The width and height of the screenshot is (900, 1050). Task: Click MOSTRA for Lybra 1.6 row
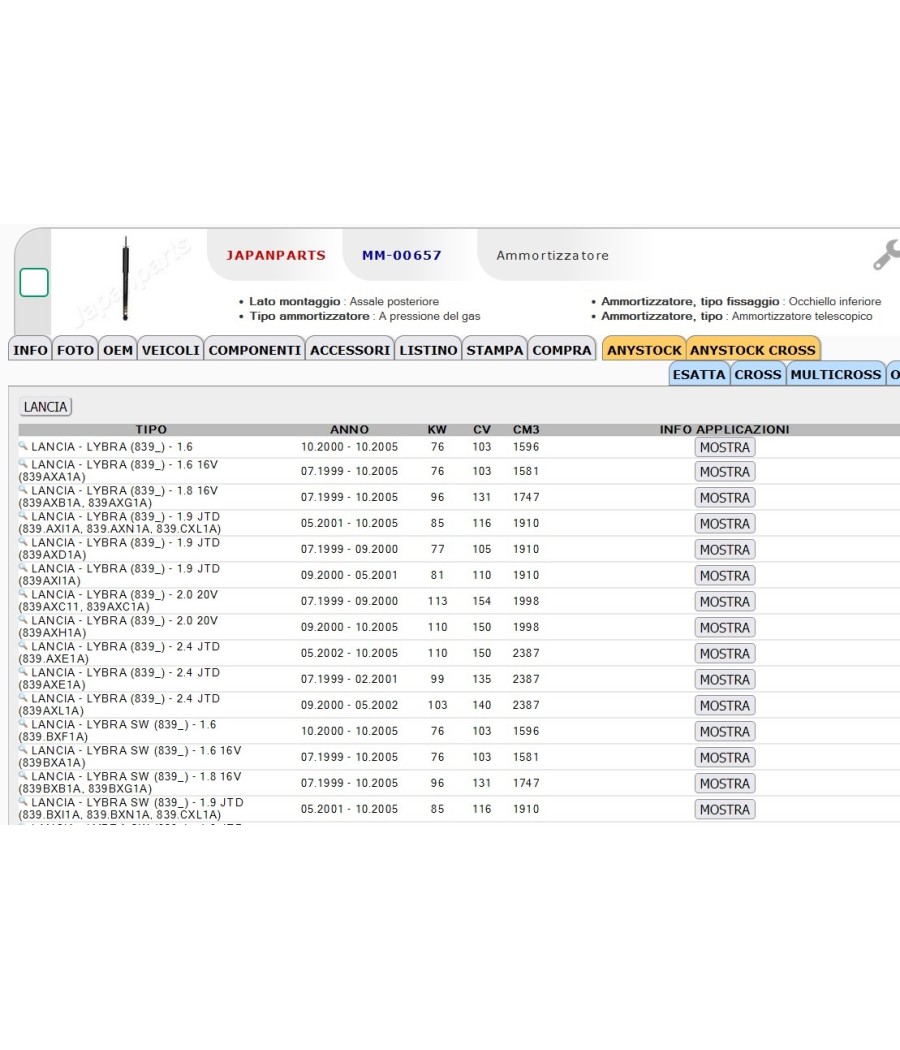coord(725,447)
